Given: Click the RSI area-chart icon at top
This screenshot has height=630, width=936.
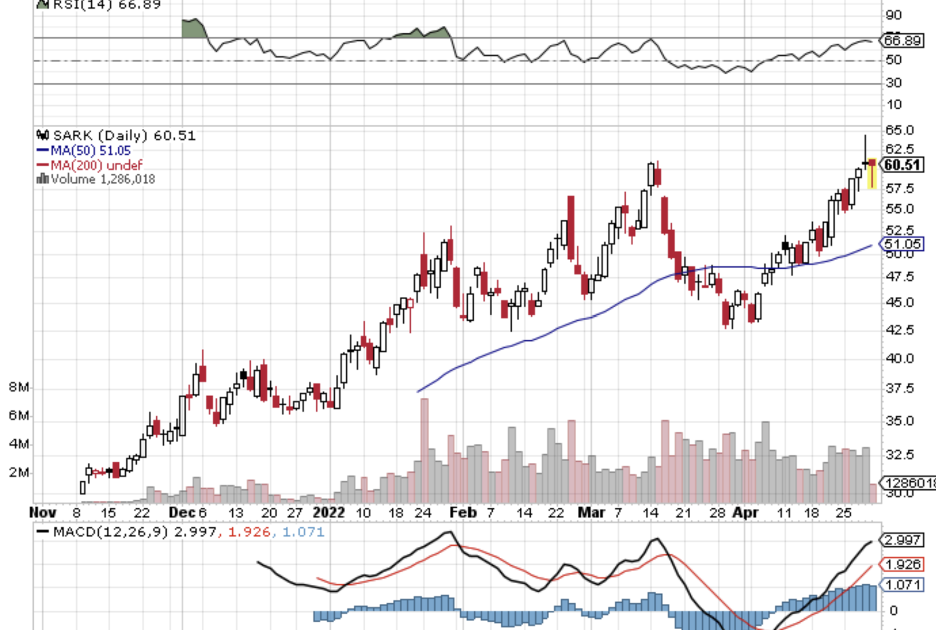Looking at the screenshot, I should pyautogui.click(x=42, y=4).
